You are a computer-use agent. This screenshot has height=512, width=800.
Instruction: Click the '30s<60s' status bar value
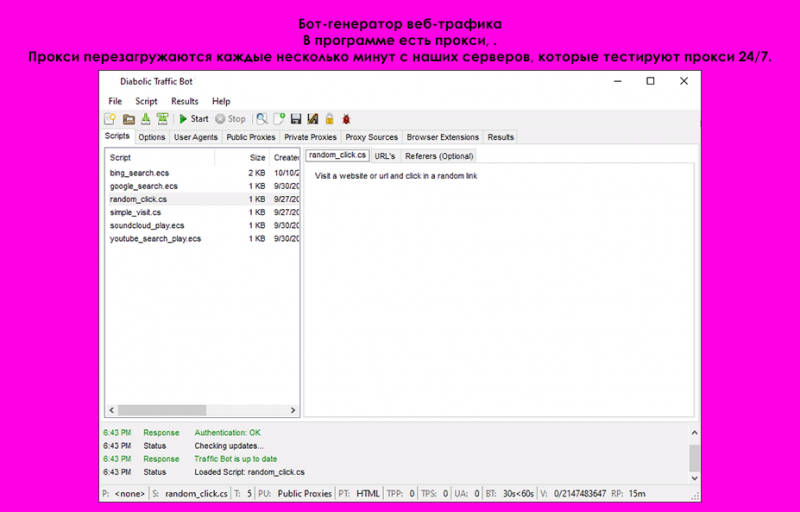pyautogui.click(x=518, y=494)
